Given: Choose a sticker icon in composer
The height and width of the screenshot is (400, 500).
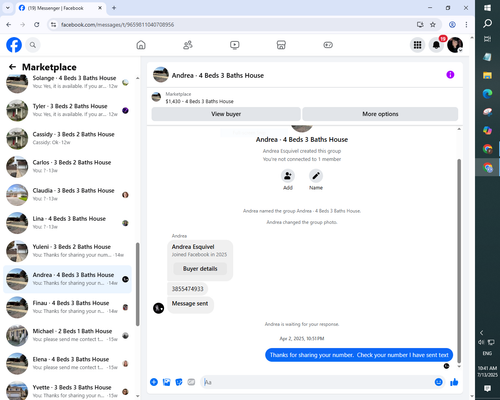Looking at the screenshot, I should tap(179, 382).
